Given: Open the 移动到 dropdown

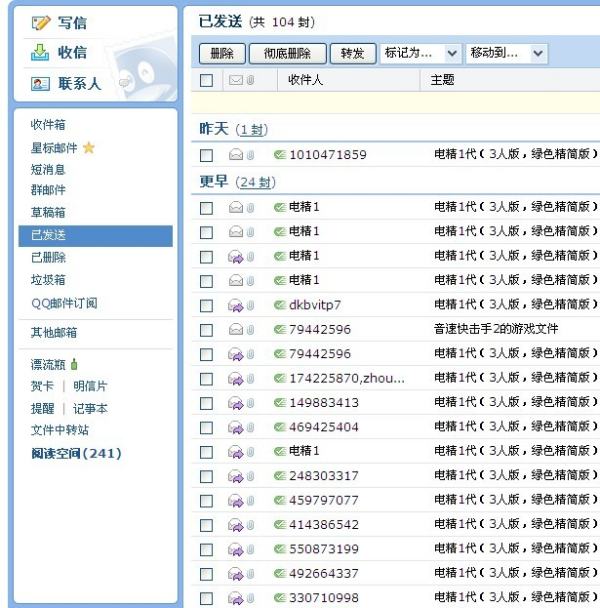Looking at the screenshot, I should (507, 53).
